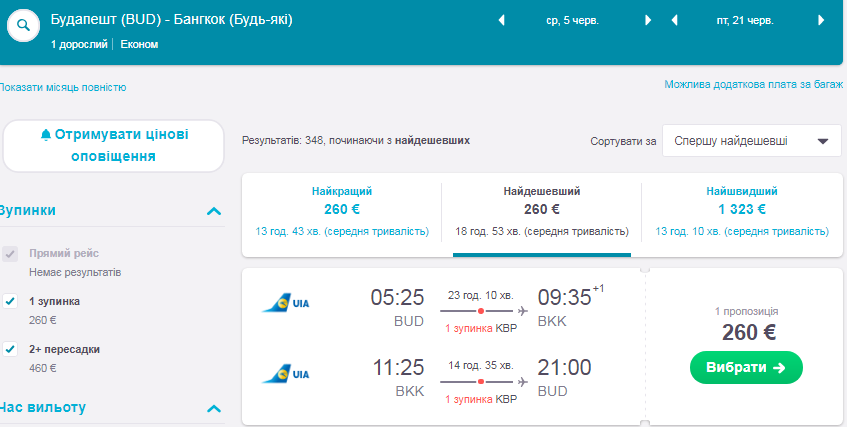Click the airplane icon on outbound flight
This screenshot has height=427, width=847.
pos(522,310)
